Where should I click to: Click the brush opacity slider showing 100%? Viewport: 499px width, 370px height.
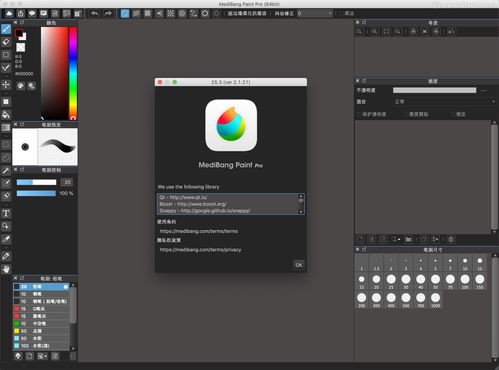pyautogui.click(x=36, y=193)
